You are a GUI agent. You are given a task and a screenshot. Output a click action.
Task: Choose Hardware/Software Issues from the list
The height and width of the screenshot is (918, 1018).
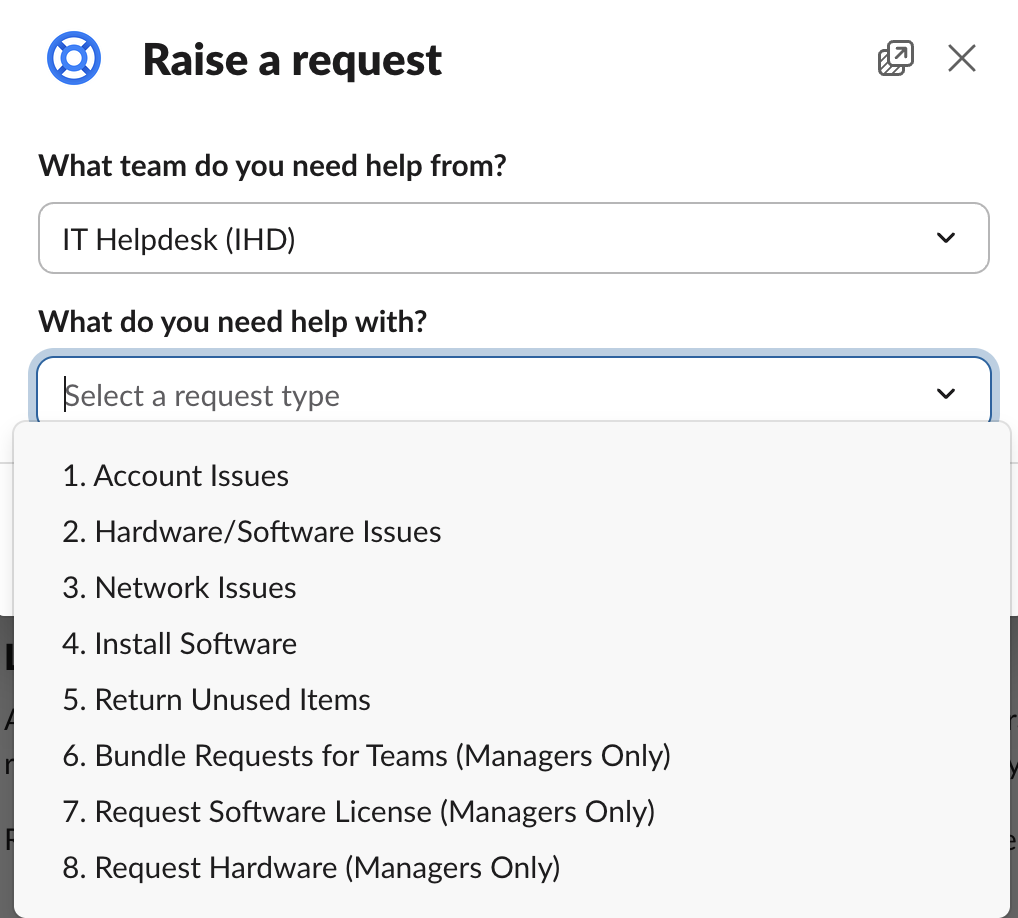pyautogui.click(x=252, y=532)
